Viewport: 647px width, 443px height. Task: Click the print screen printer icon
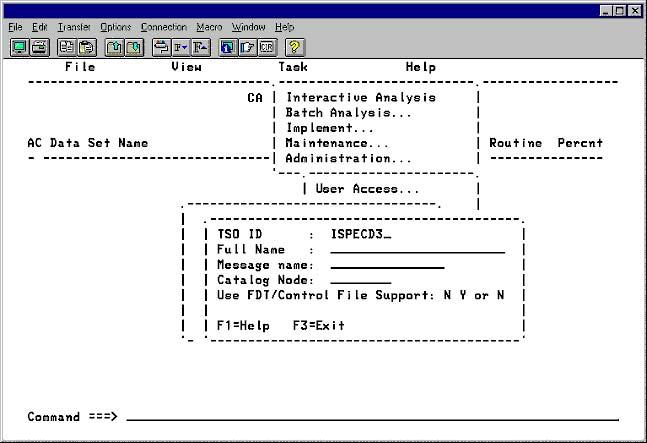point(40,47)
